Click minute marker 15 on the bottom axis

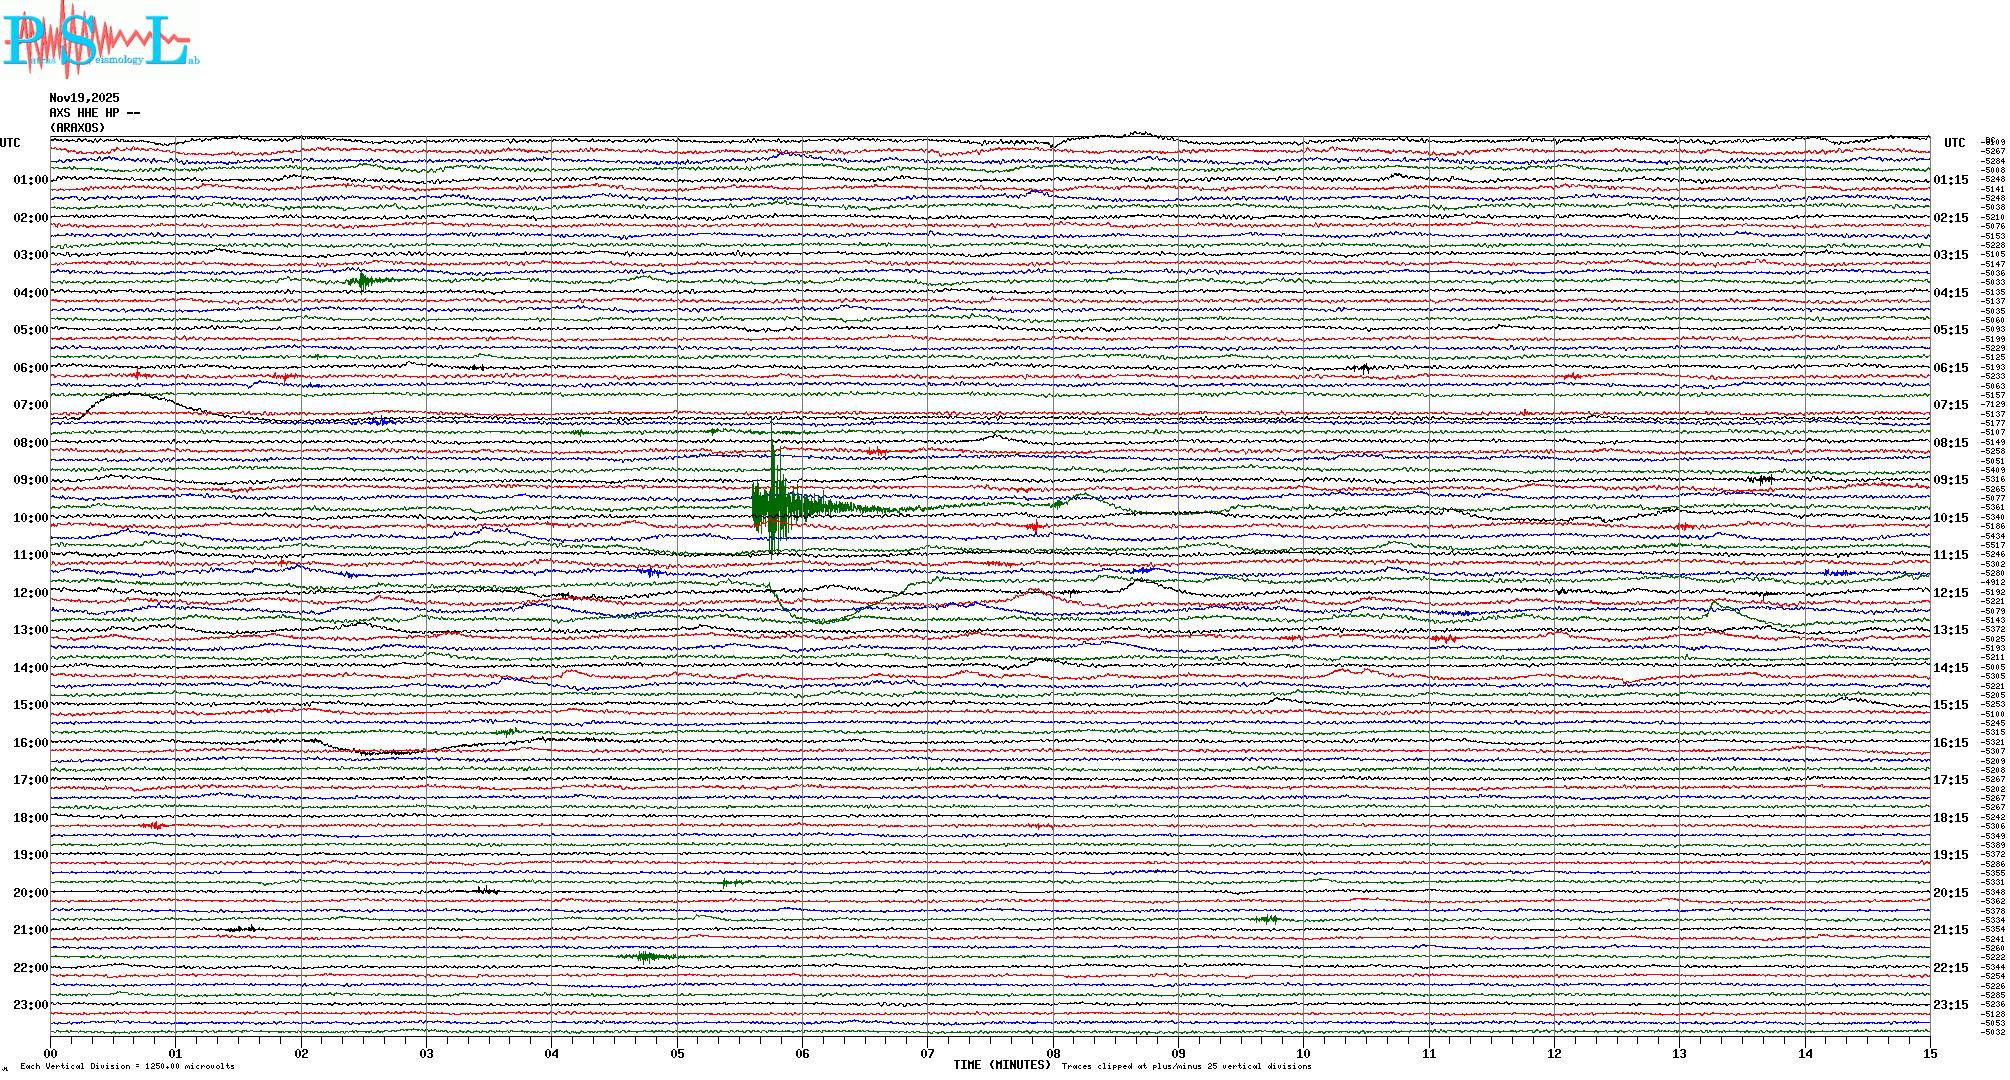[1929, 1053]
